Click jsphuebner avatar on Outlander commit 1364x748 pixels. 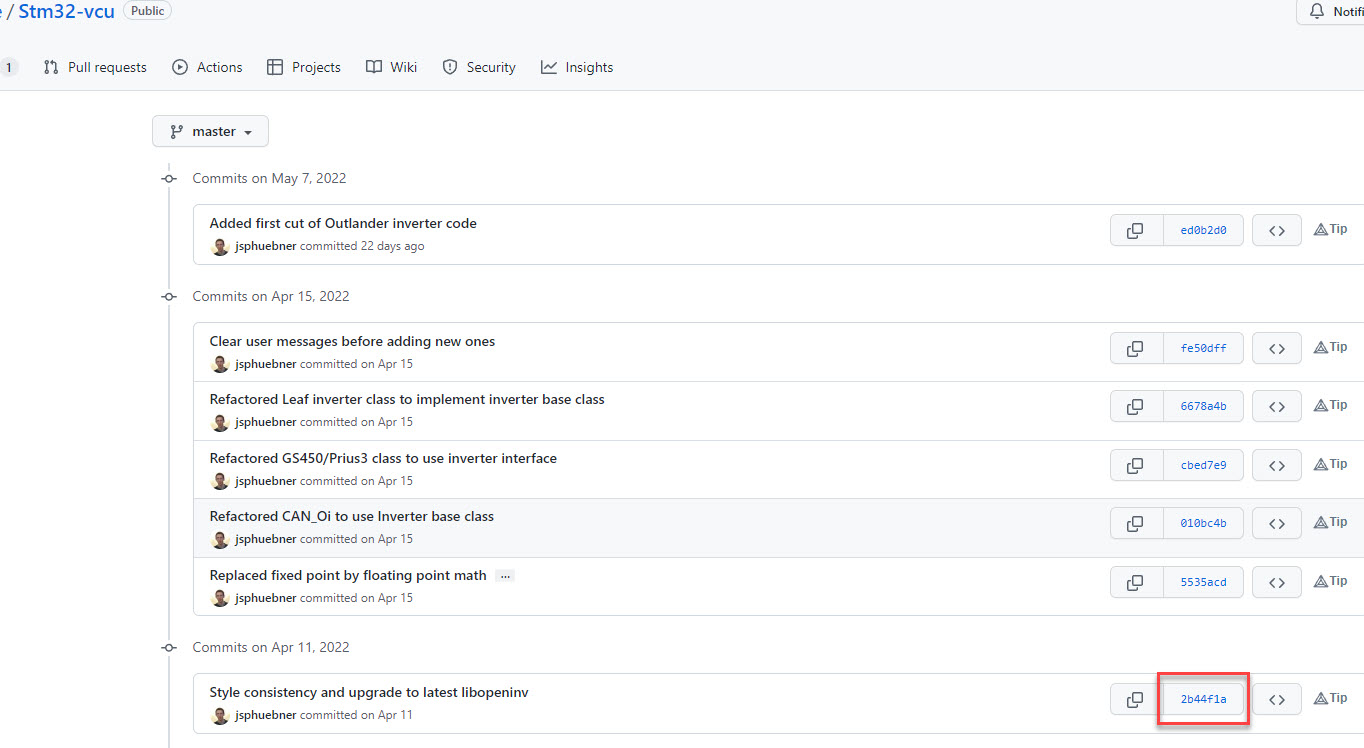[x=220, y=246]
